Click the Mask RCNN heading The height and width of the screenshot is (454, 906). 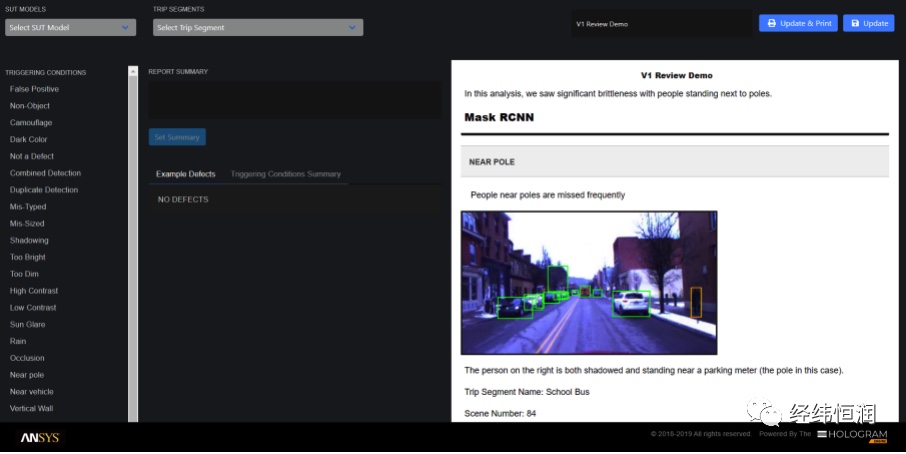[499, 117]
